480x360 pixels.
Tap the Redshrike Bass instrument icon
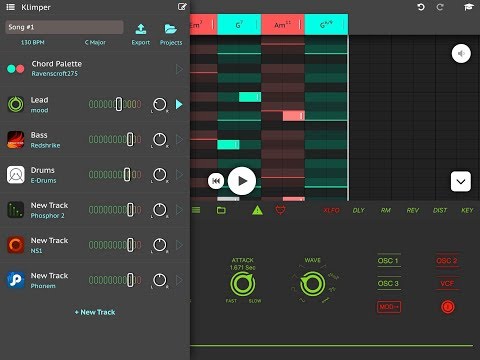(x=16, y=140)
